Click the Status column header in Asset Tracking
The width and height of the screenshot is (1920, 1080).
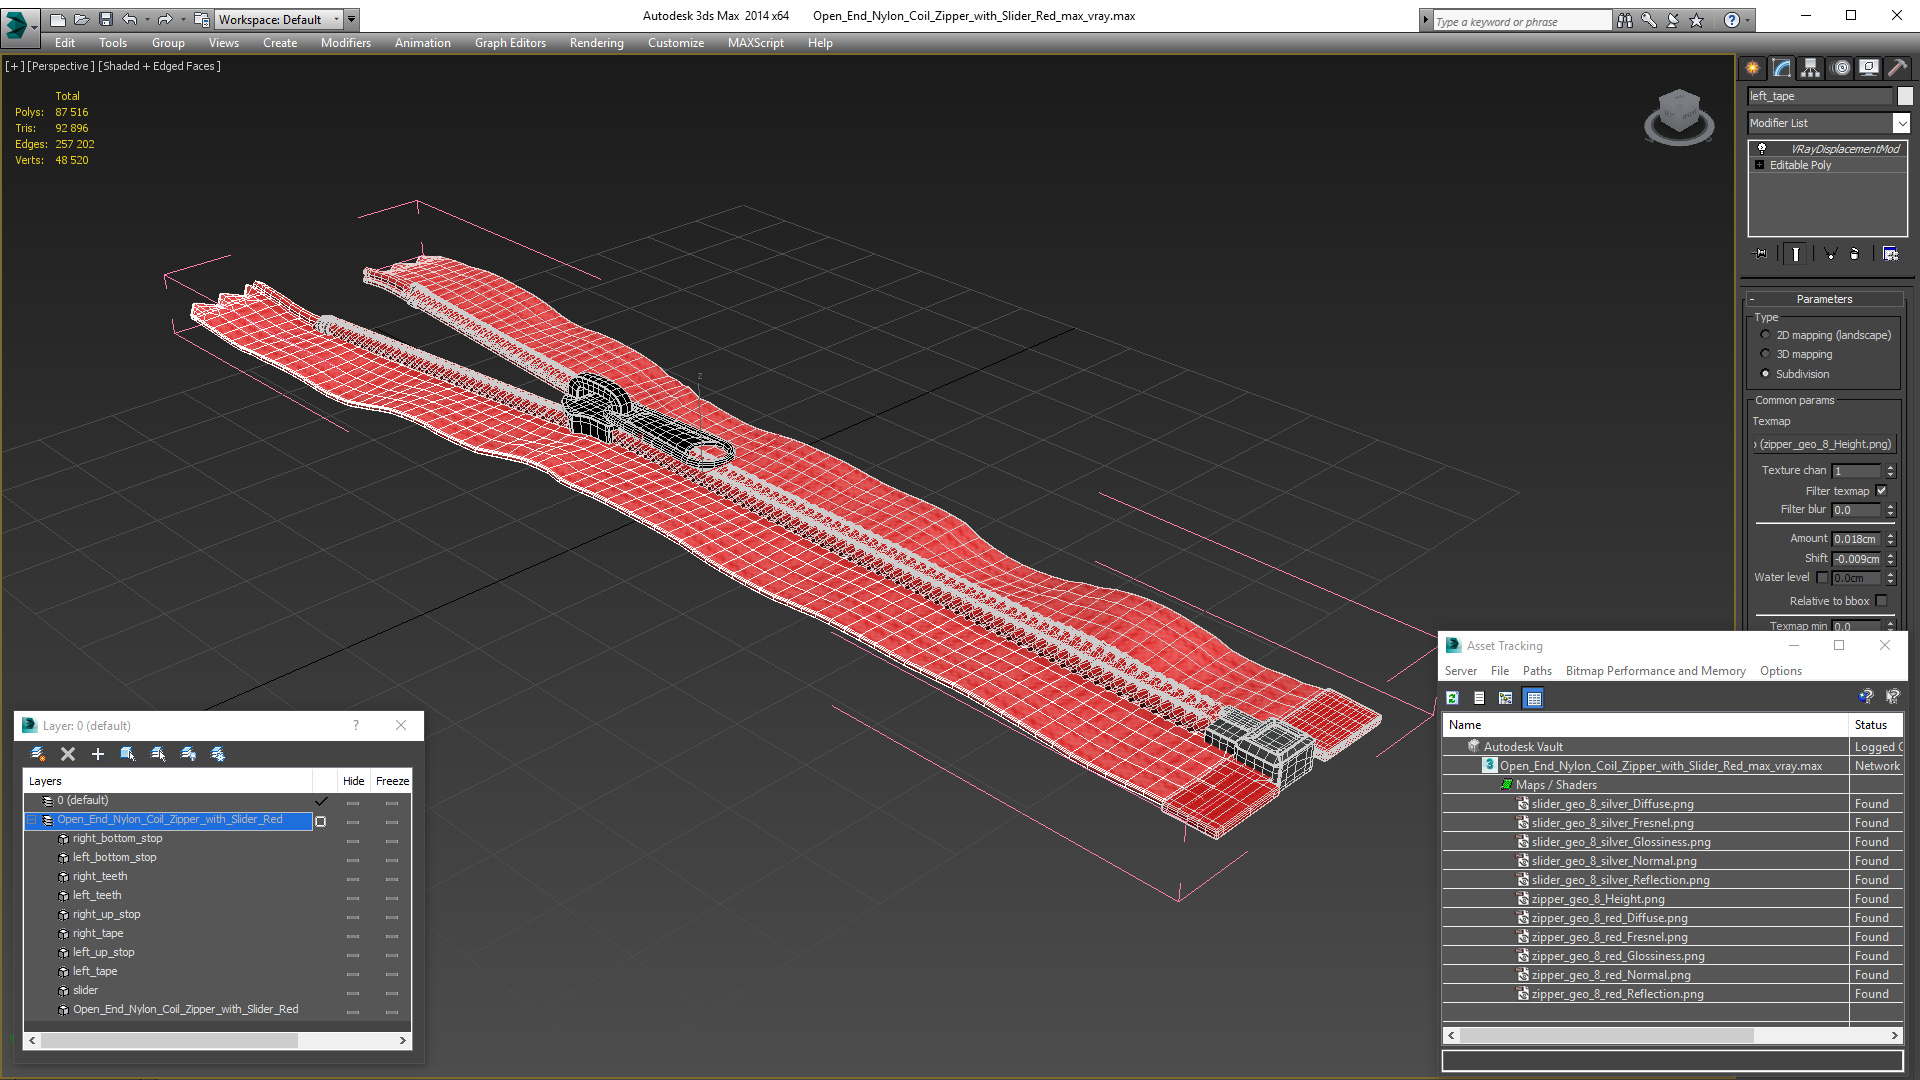pyautogui.click(x=1875, y=725)
